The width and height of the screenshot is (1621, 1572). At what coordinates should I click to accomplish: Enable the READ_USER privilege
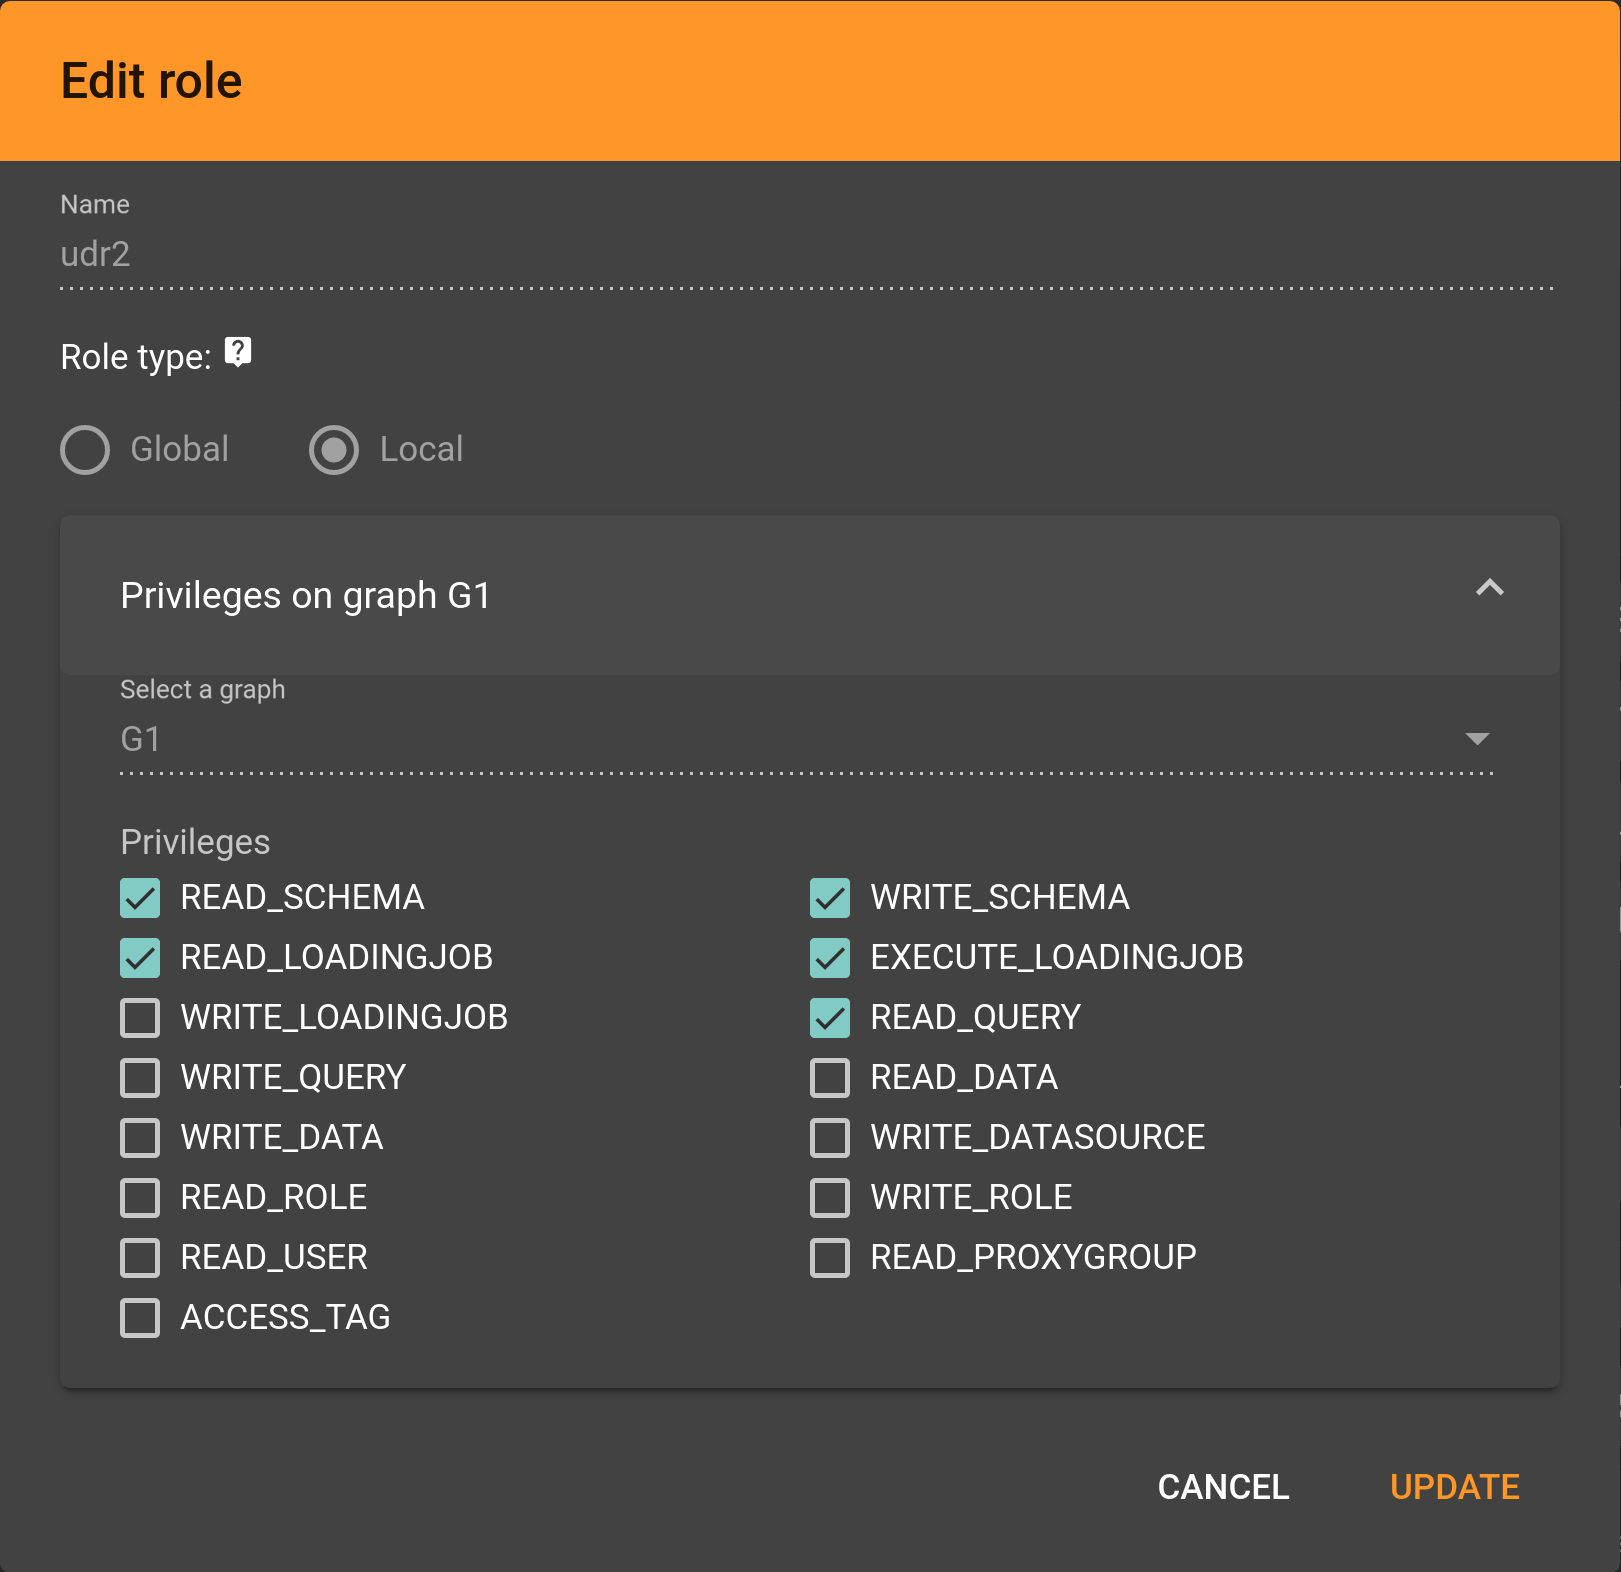140,1258
